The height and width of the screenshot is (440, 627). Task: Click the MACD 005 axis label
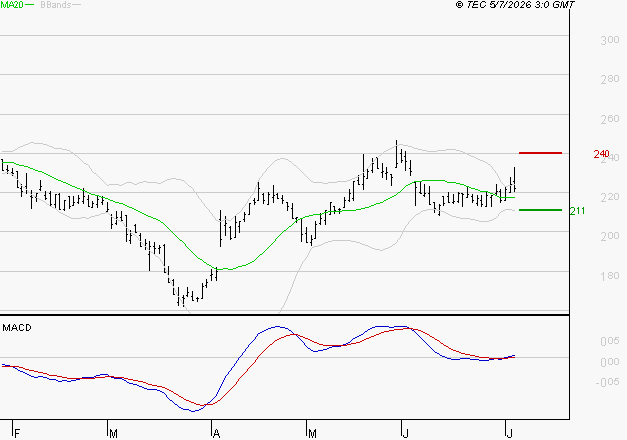610,341
